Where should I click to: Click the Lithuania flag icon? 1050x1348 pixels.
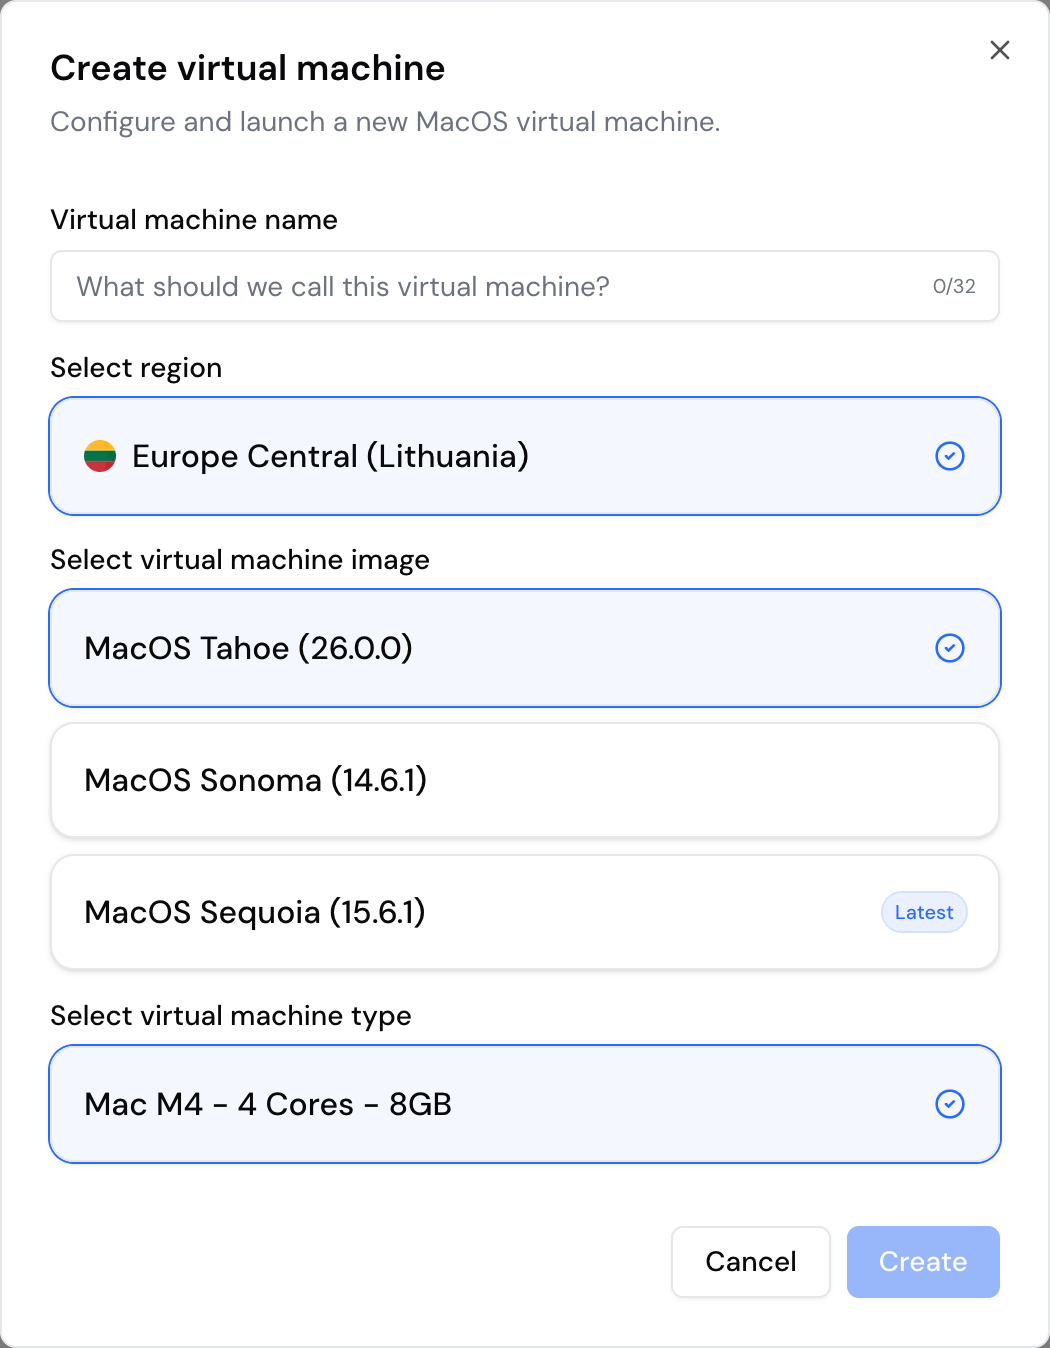pos(101,456)
